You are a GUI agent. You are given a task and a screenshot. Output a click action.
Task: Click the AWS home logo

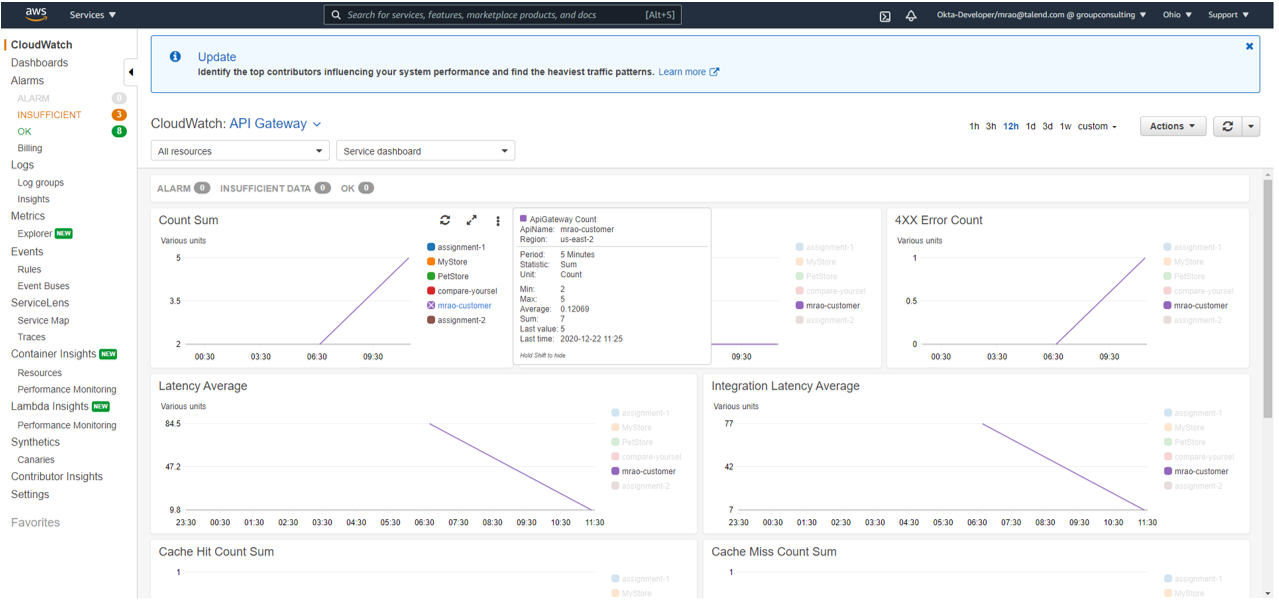click(x=34, y=14)
